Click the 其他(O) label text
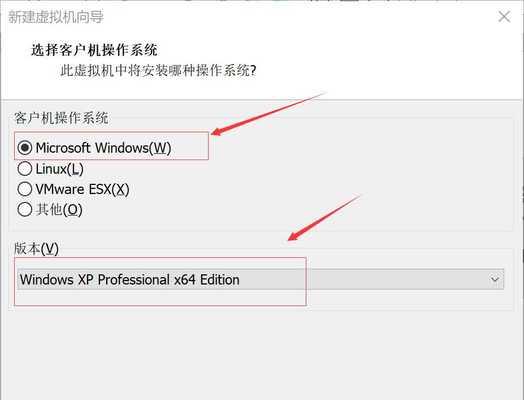The width and height of the screenshot is (524, 400). [59, 210]
